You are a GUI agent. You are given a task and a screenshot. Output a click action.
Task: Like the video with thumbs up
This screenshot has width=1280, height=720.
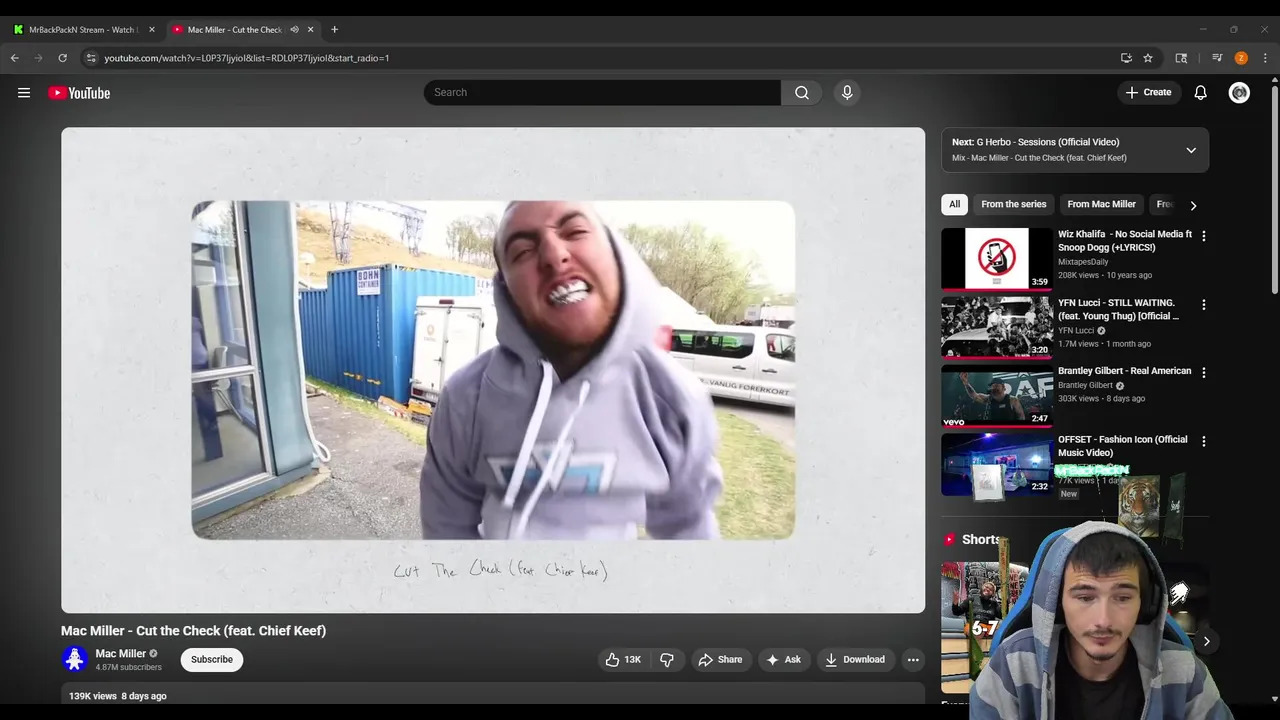pyautogui.click(x=623, y=659)
